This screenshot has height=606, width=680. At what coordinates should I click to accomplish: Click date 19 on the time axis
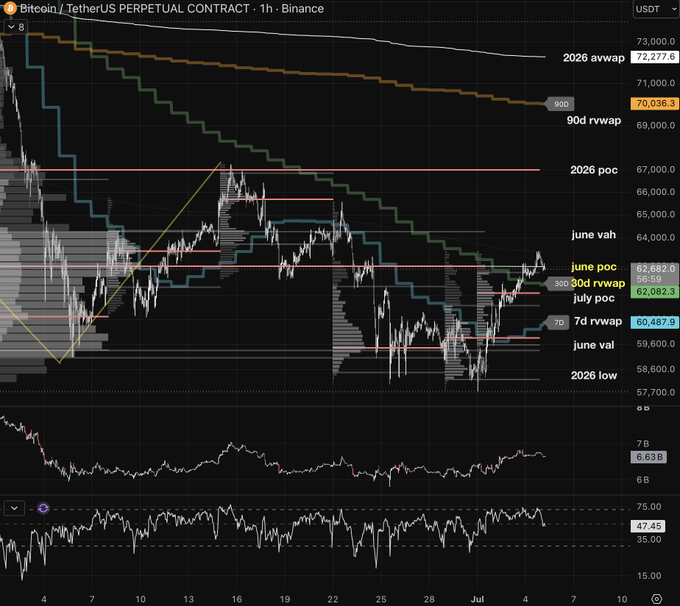click(x=284, y=599)
